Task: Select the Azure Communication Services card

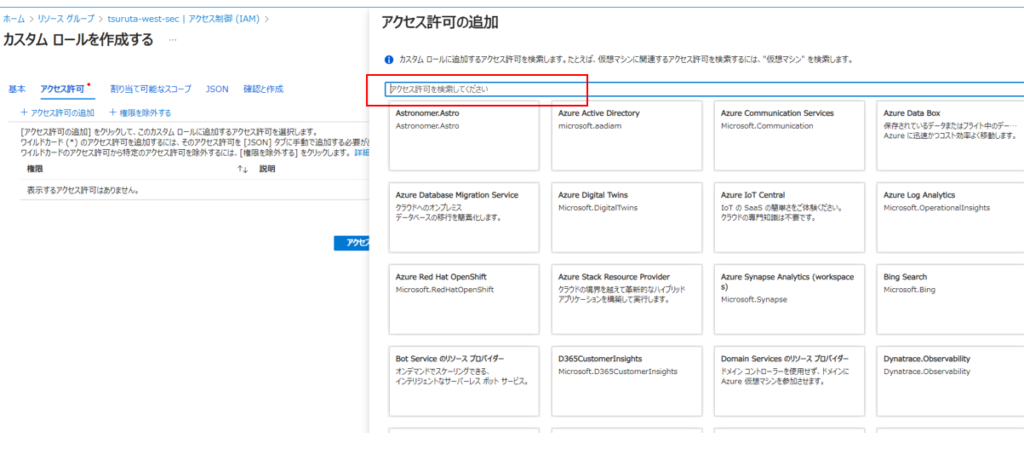Action: click(789, 135)
